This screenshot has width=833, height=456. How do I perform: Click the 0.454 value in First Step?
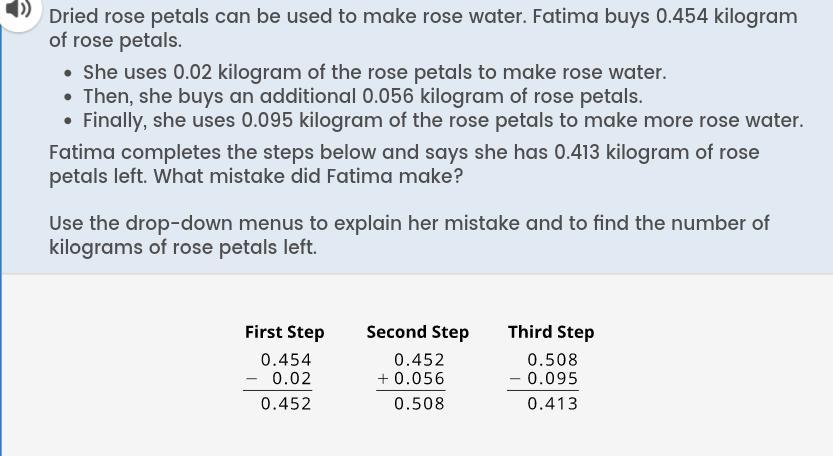tap(285, 360)
